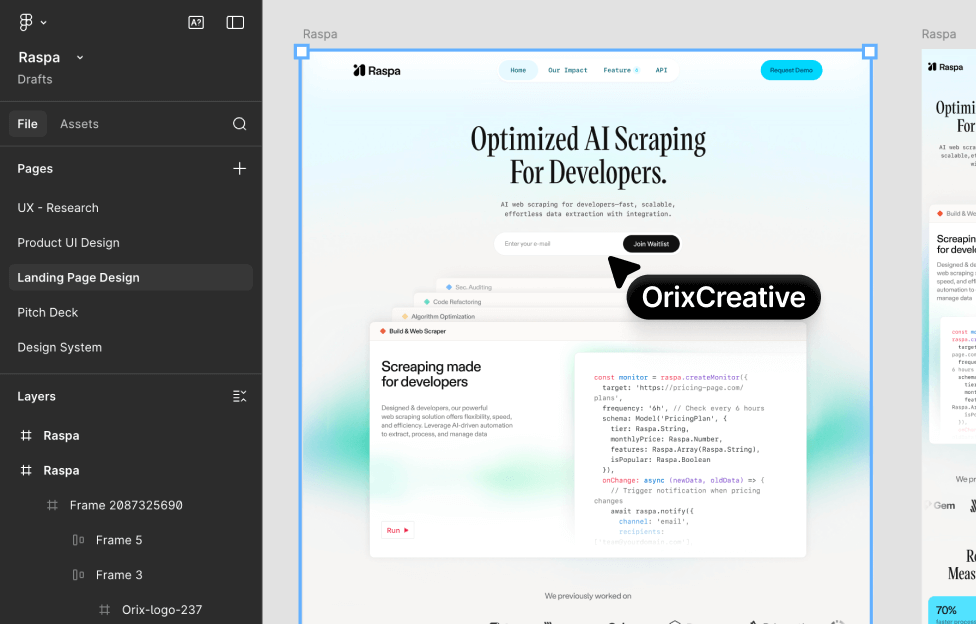Click the Home nav item in design

click(x=518, y=70)
